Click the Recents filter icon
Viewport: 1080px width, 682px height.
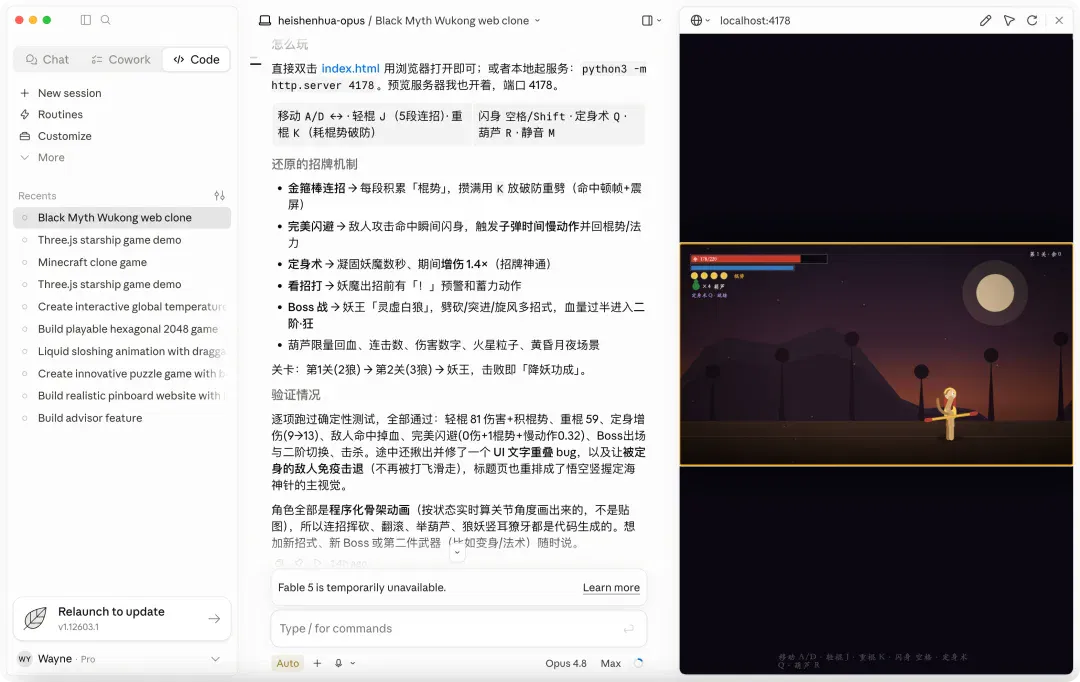tap(220, 196)
